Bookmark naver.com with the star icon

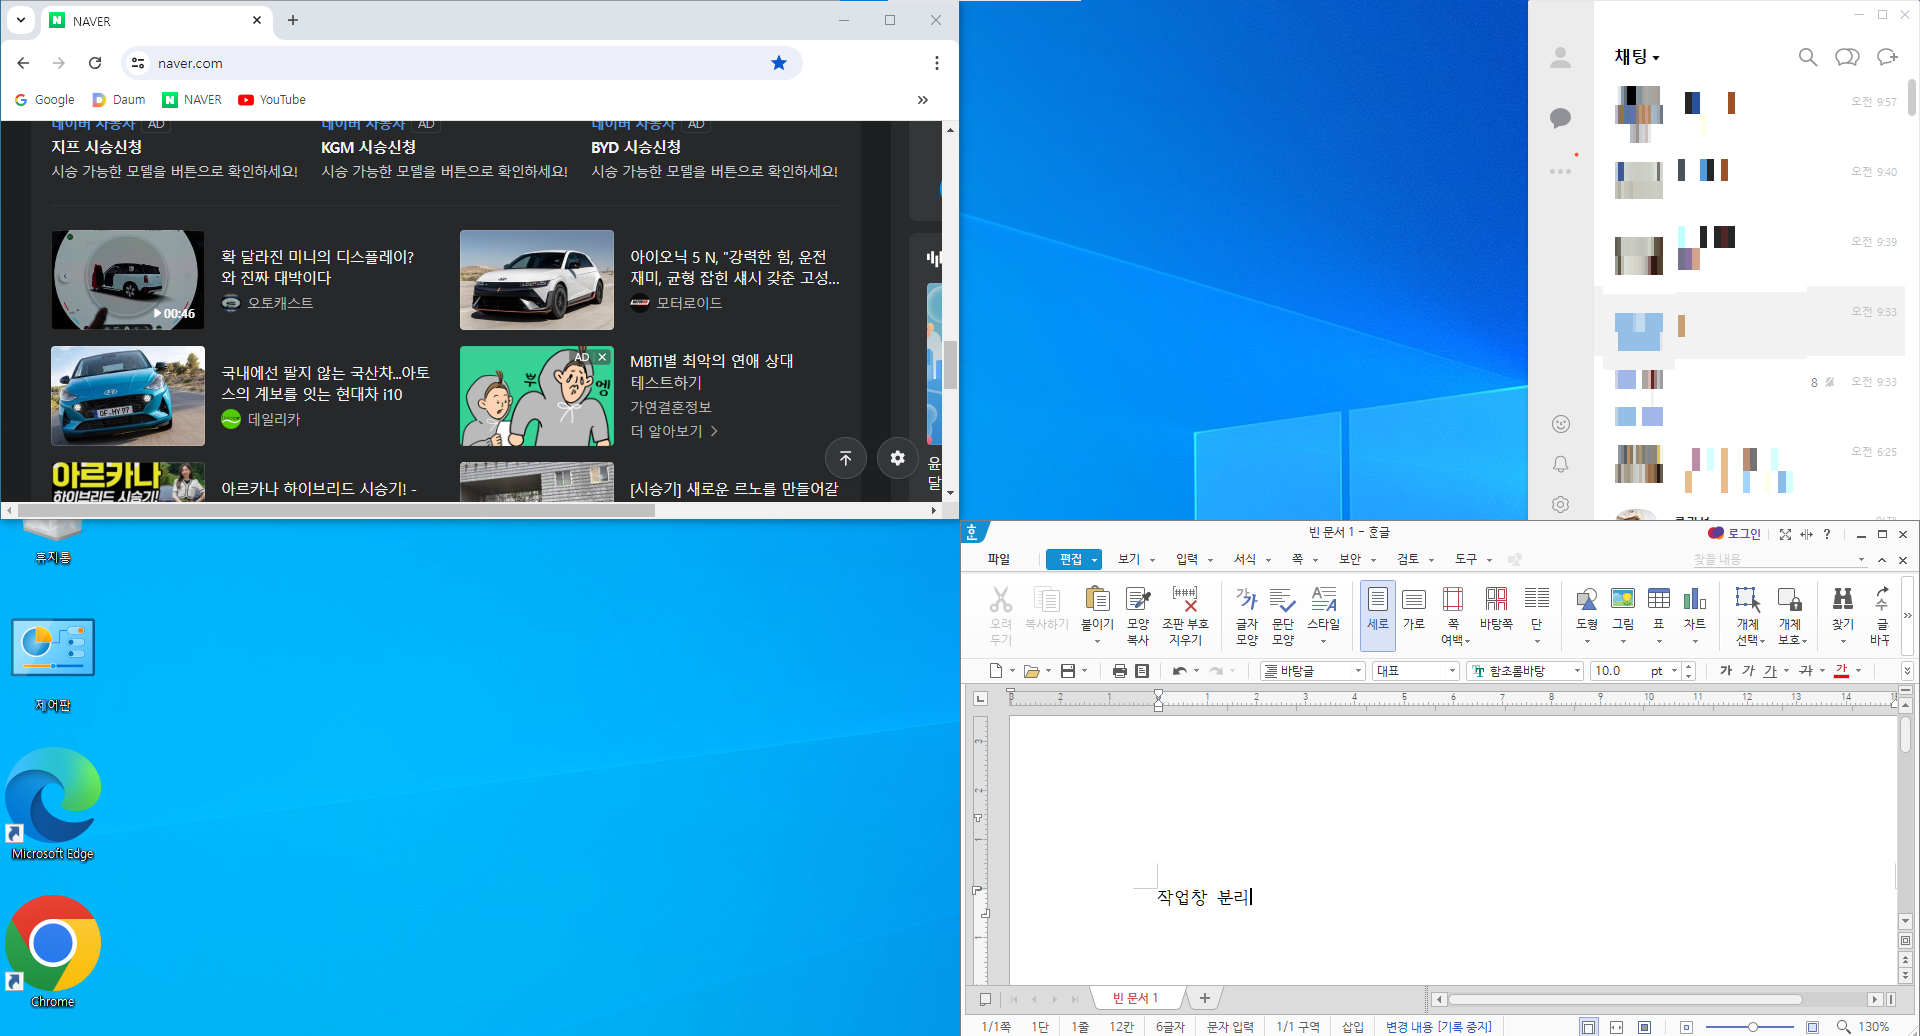tap(779, 63)
